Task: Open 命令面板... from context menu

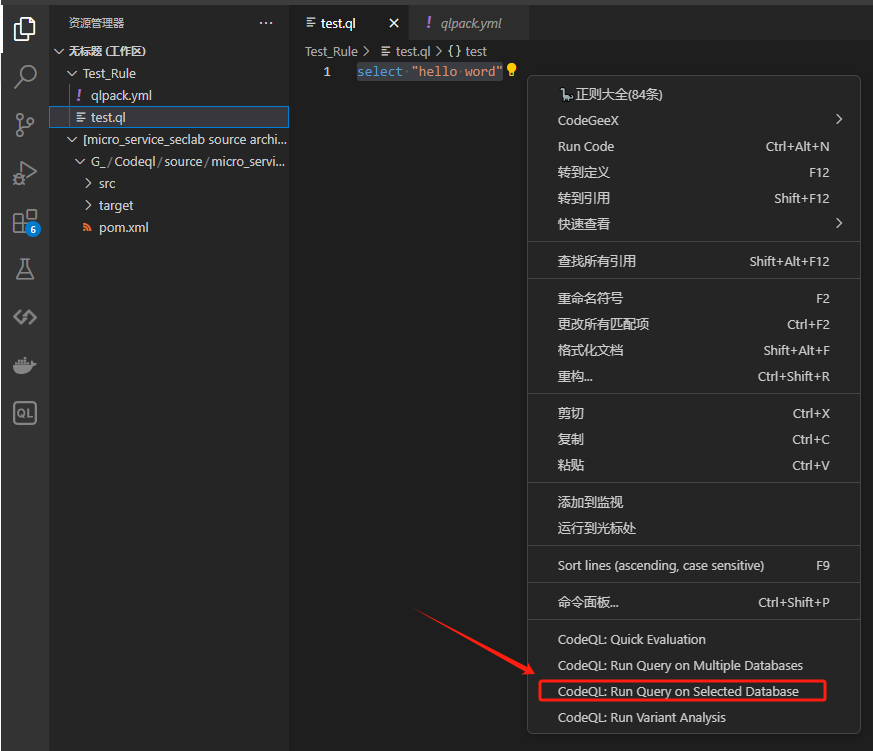Action: coord(694,602)
